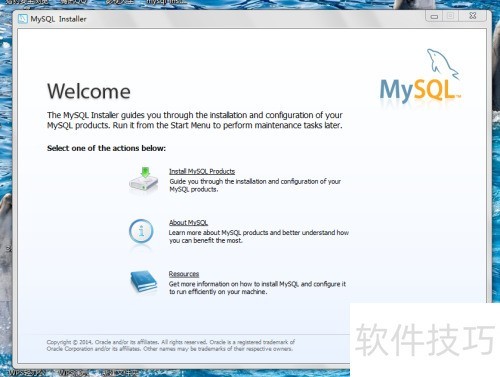The height and width of the screenshot is (377, 500).
Task: Click the 'Learn more about MySQL products' description
Action: (259, 236)
